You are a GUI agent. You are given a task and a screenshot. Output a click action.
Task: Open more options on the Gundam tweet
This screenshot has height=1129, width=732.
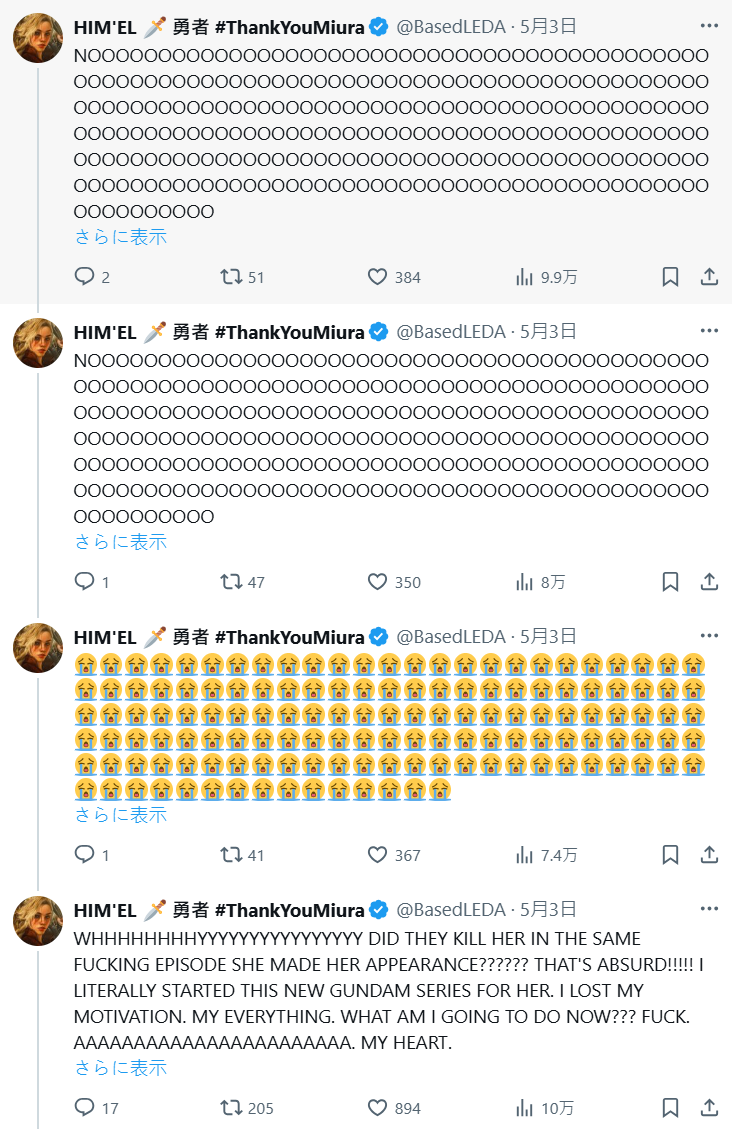tap(709, 908)
